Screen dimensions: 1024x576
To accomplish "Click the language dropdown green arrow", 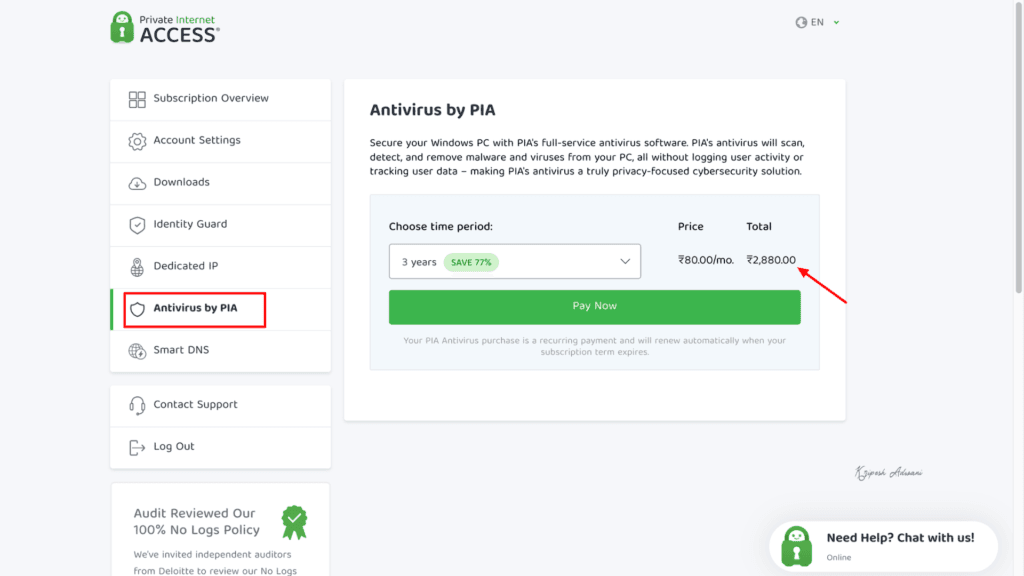I will (x=836, y=23).
